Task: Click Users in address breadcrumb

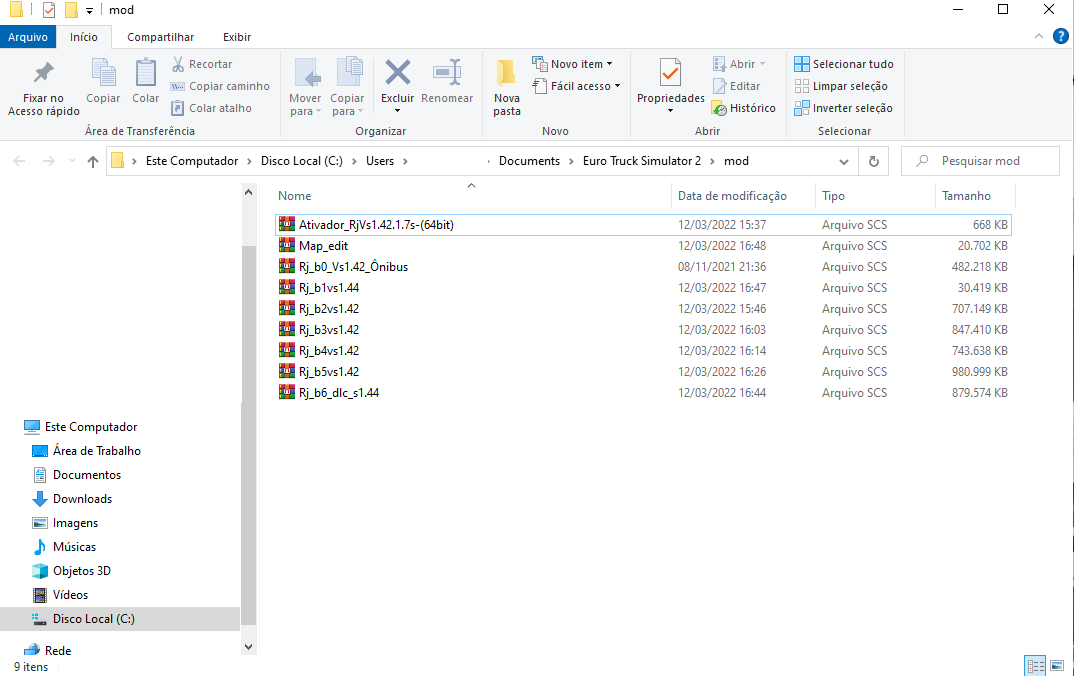Action: pyautogui.click(x=379, y=161)
